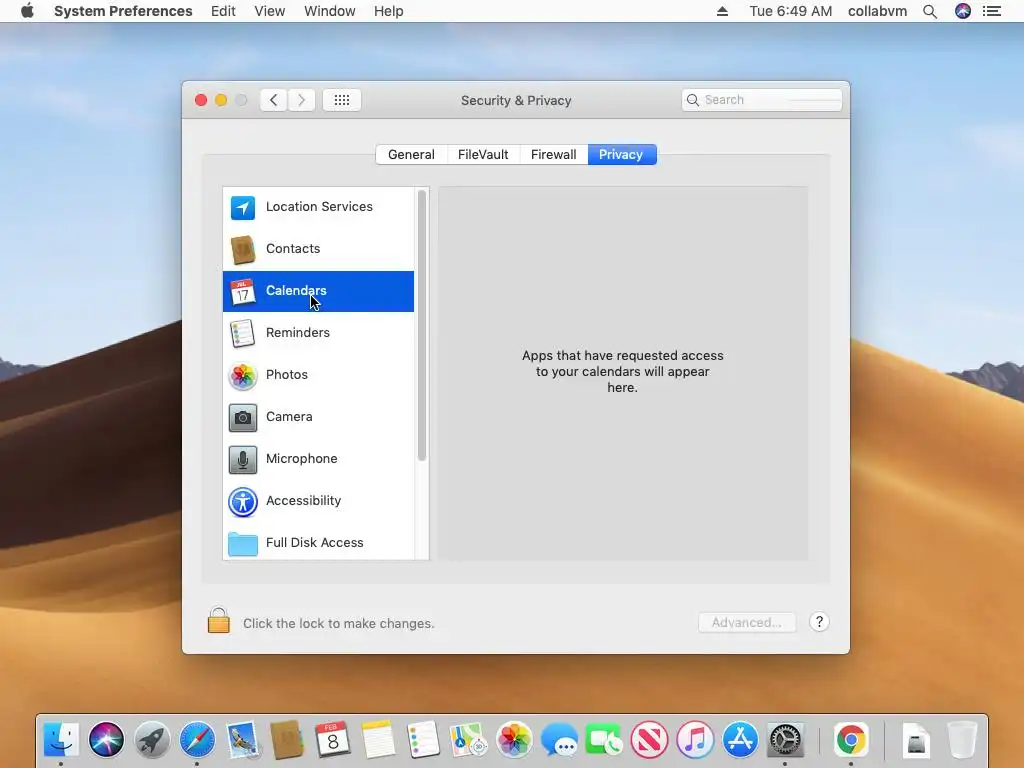
Task: Select the Microphone privacy category
Action: coord(318,458)
